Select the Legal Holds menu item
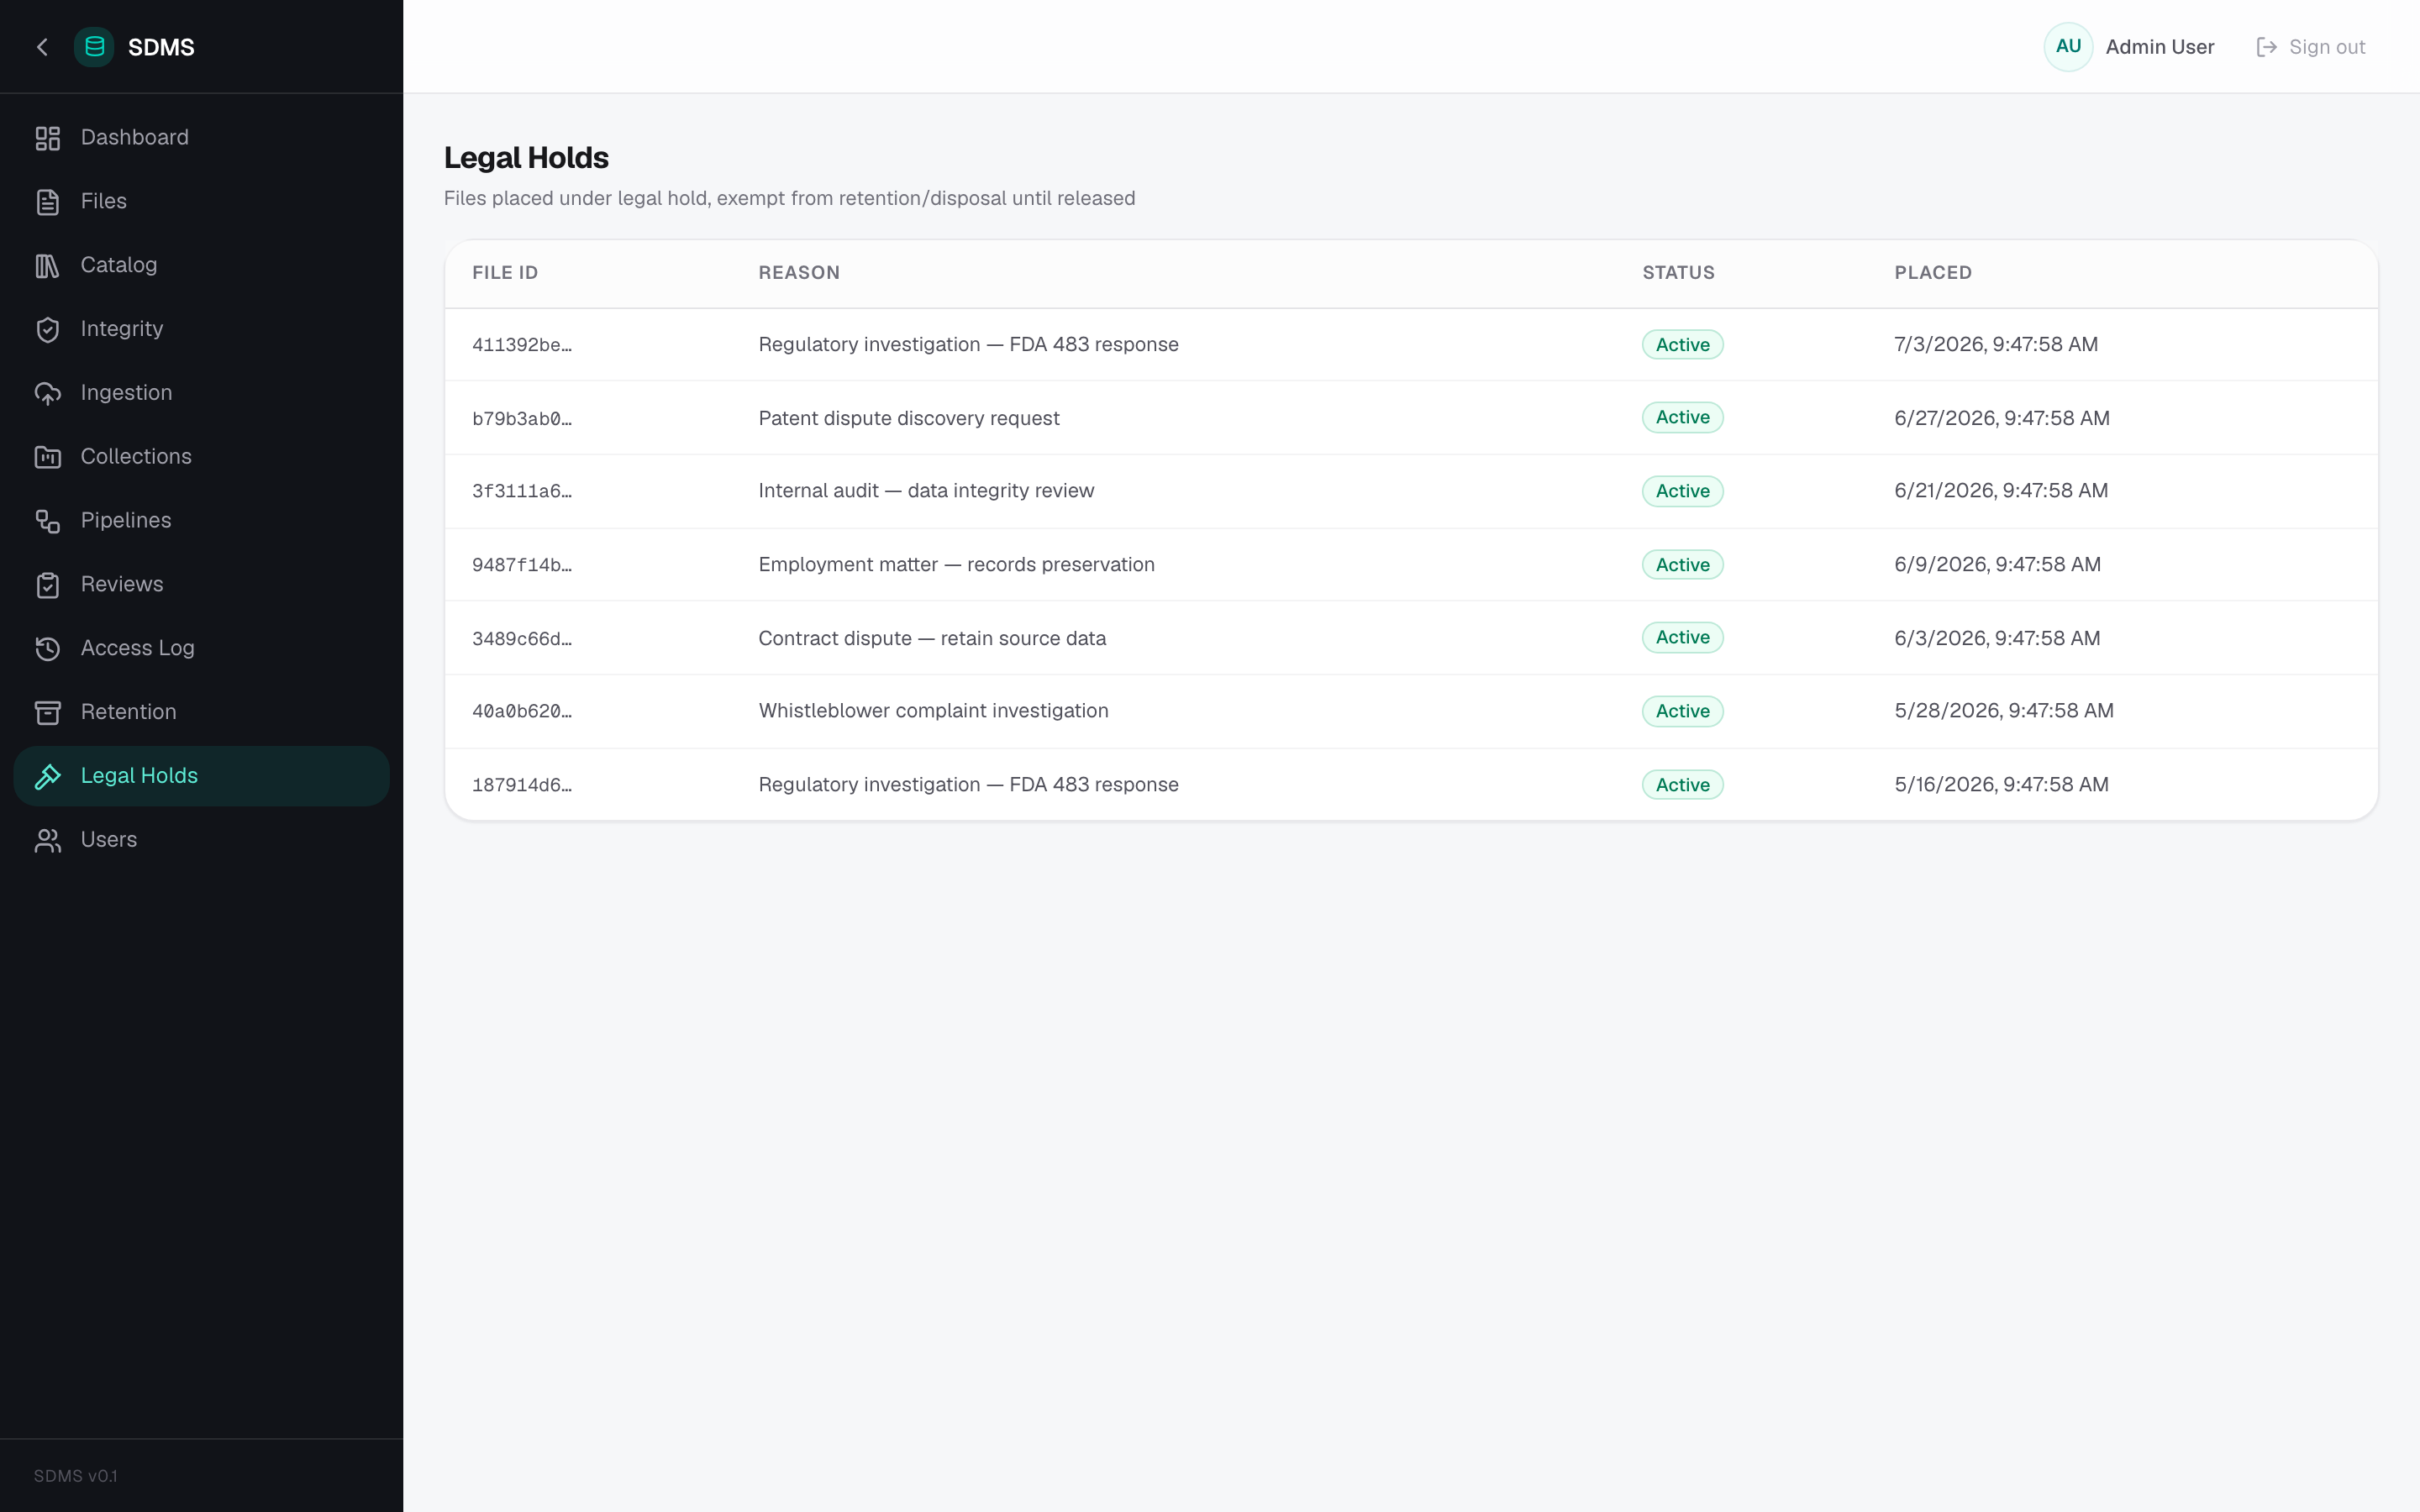The height and width of the screenshot is (1512, 2420). point(201,776)
